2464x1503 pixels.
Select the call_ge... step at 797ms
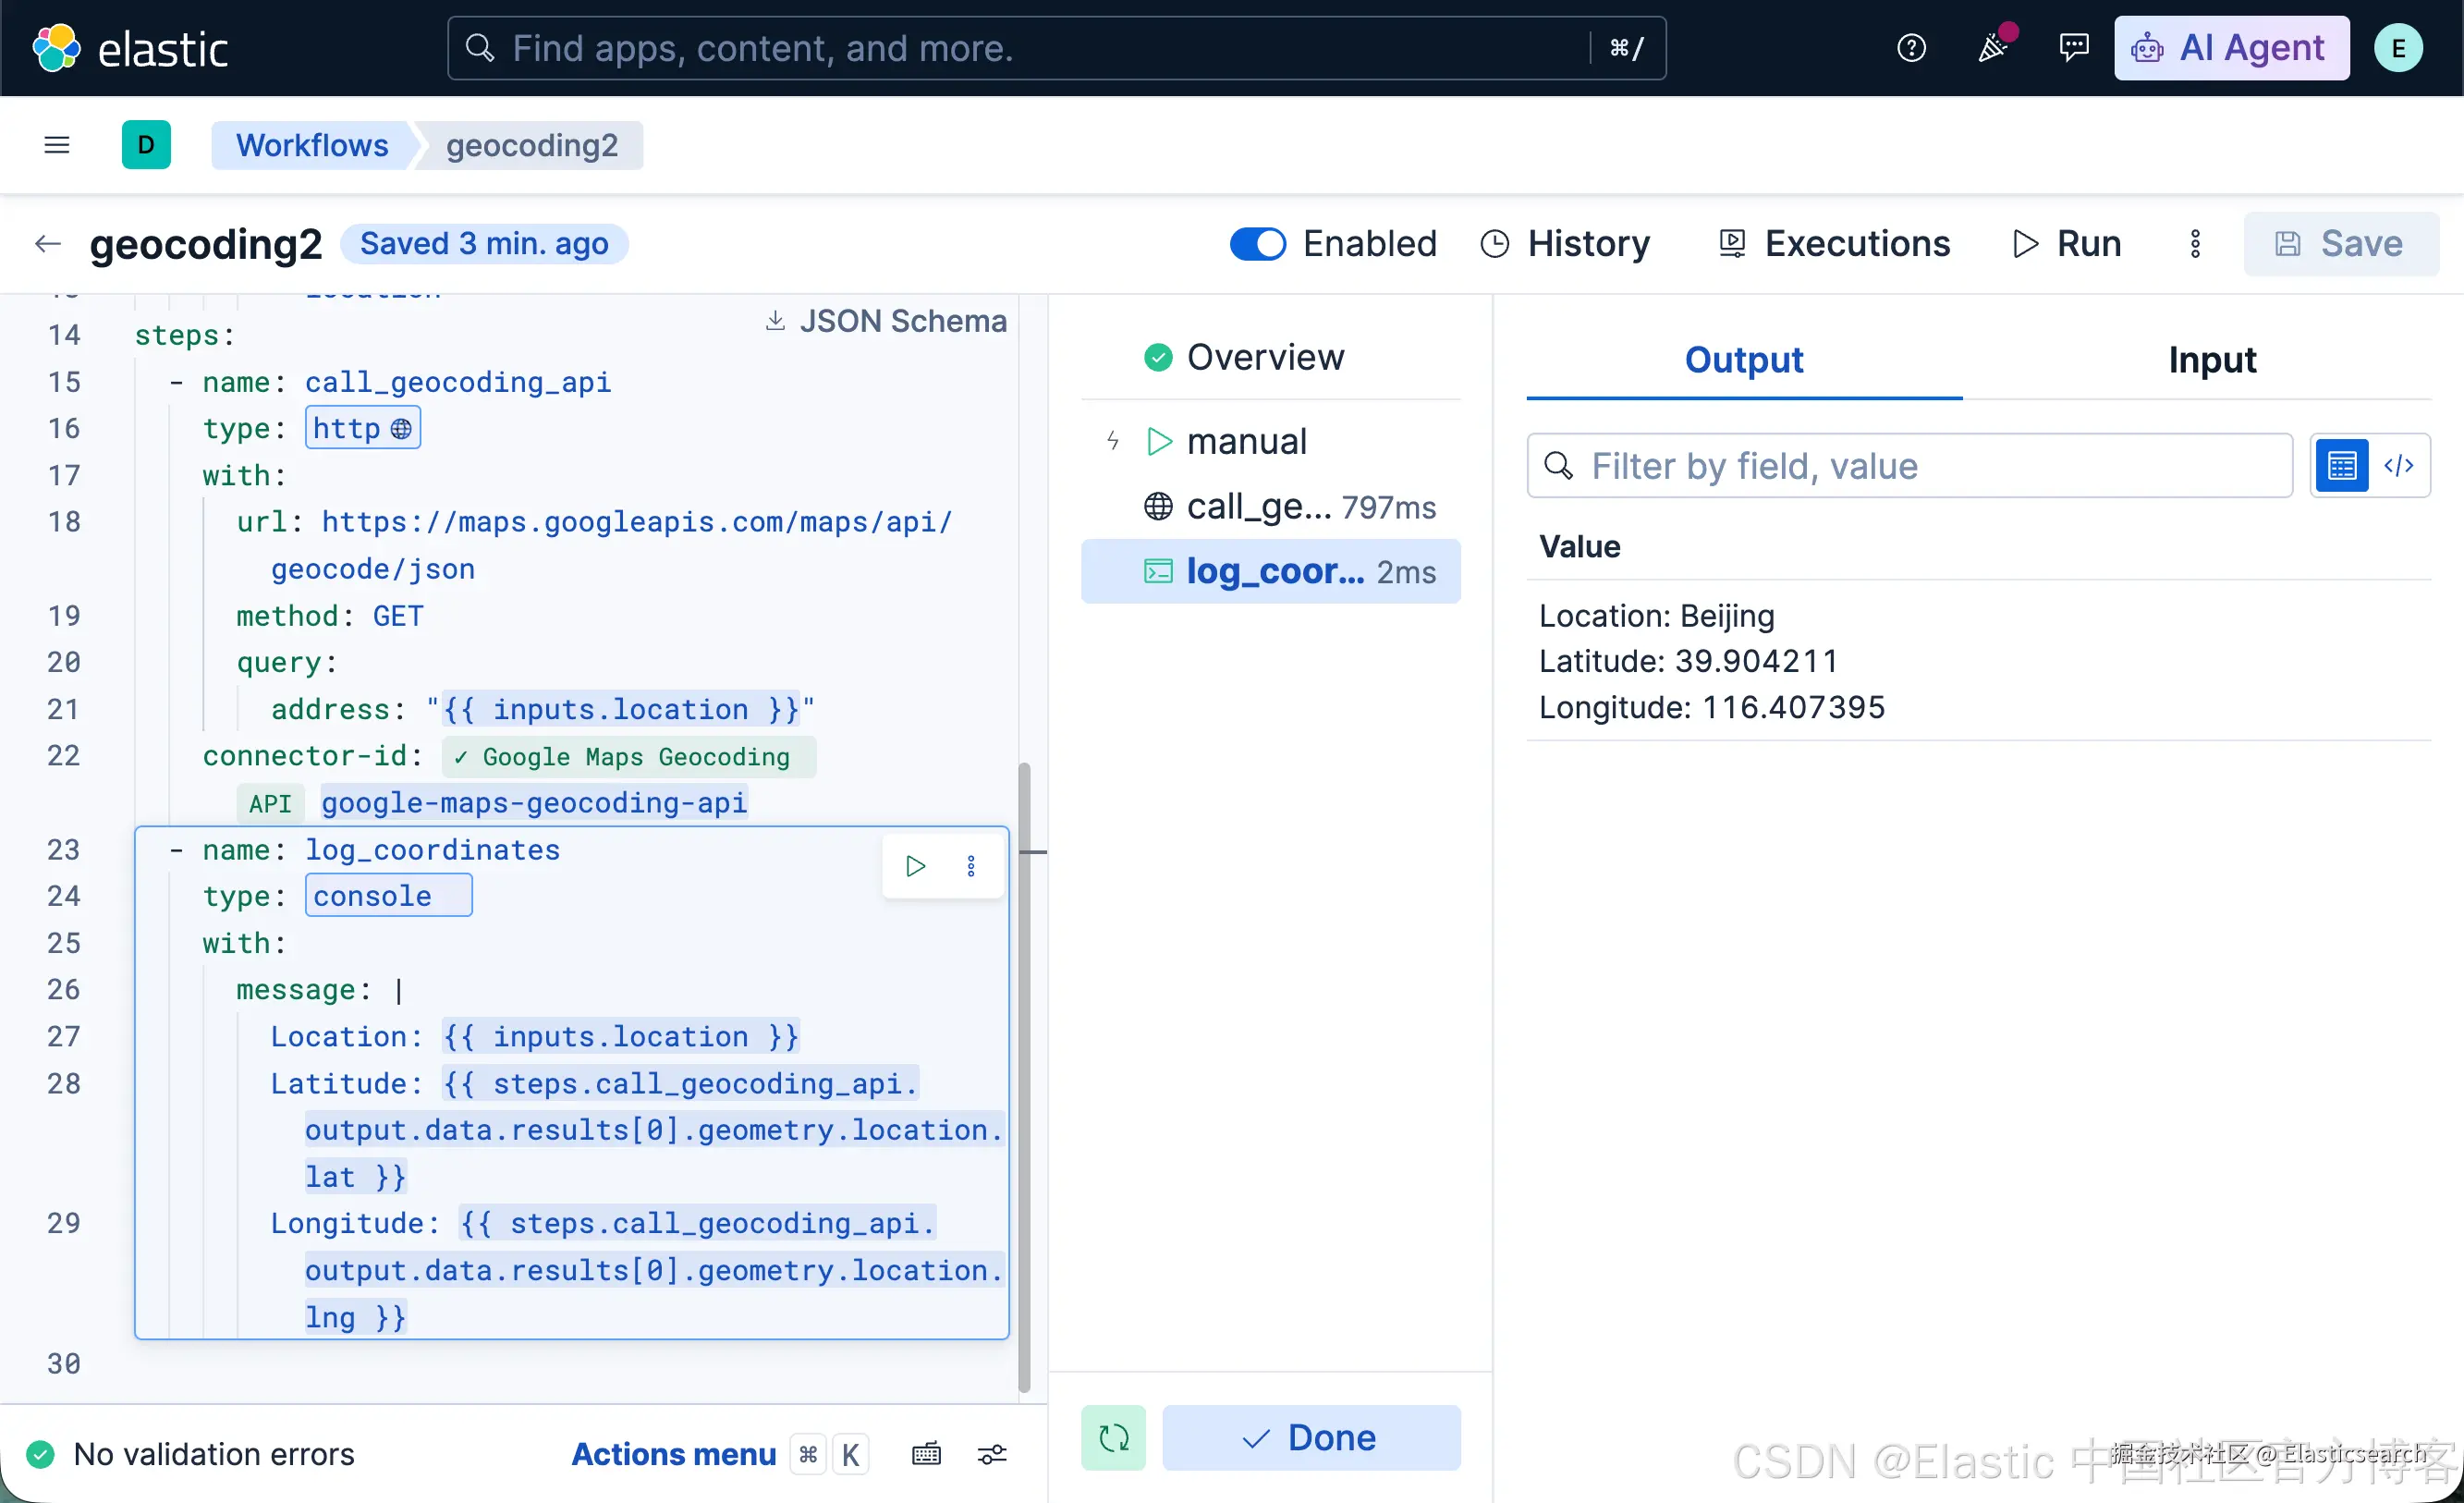click(x=1270, y=507)
